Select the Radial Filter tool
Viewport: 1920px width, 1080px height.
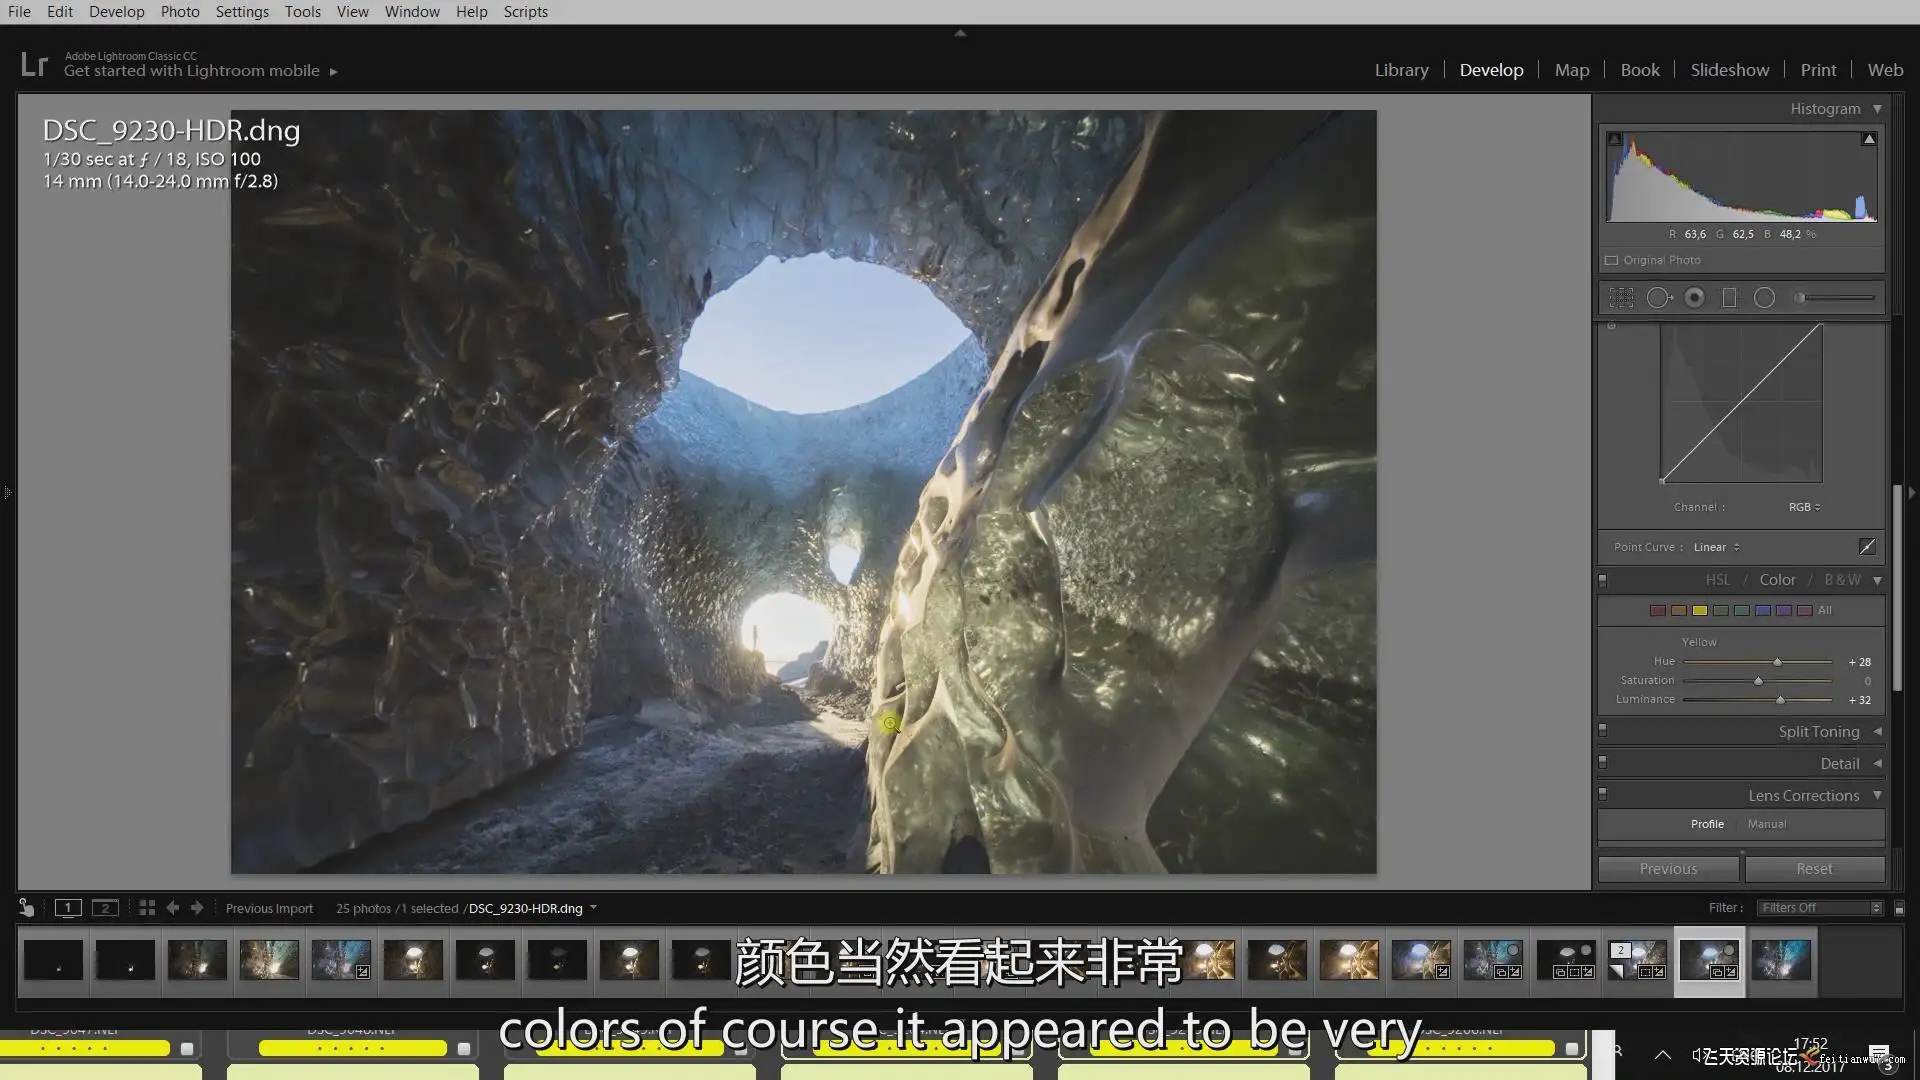coord(1764,298)
